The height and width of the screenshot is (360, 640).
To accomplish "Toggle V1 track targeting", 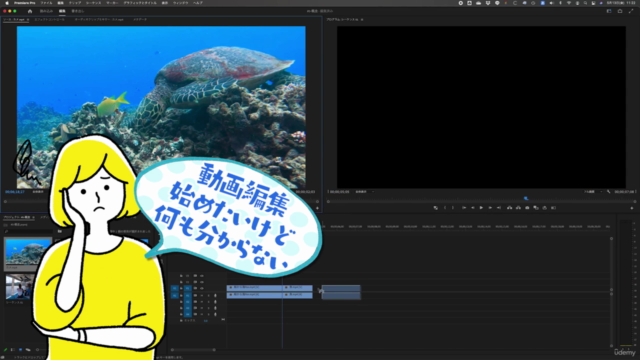I will [188, 288].
